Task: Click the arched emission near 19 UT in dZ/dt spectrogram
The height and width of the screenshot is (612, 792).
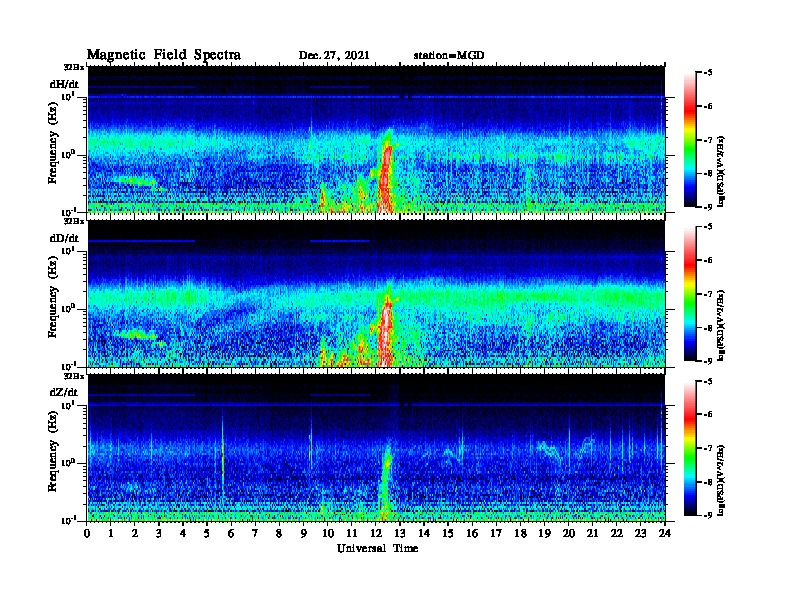Action: 548,449
